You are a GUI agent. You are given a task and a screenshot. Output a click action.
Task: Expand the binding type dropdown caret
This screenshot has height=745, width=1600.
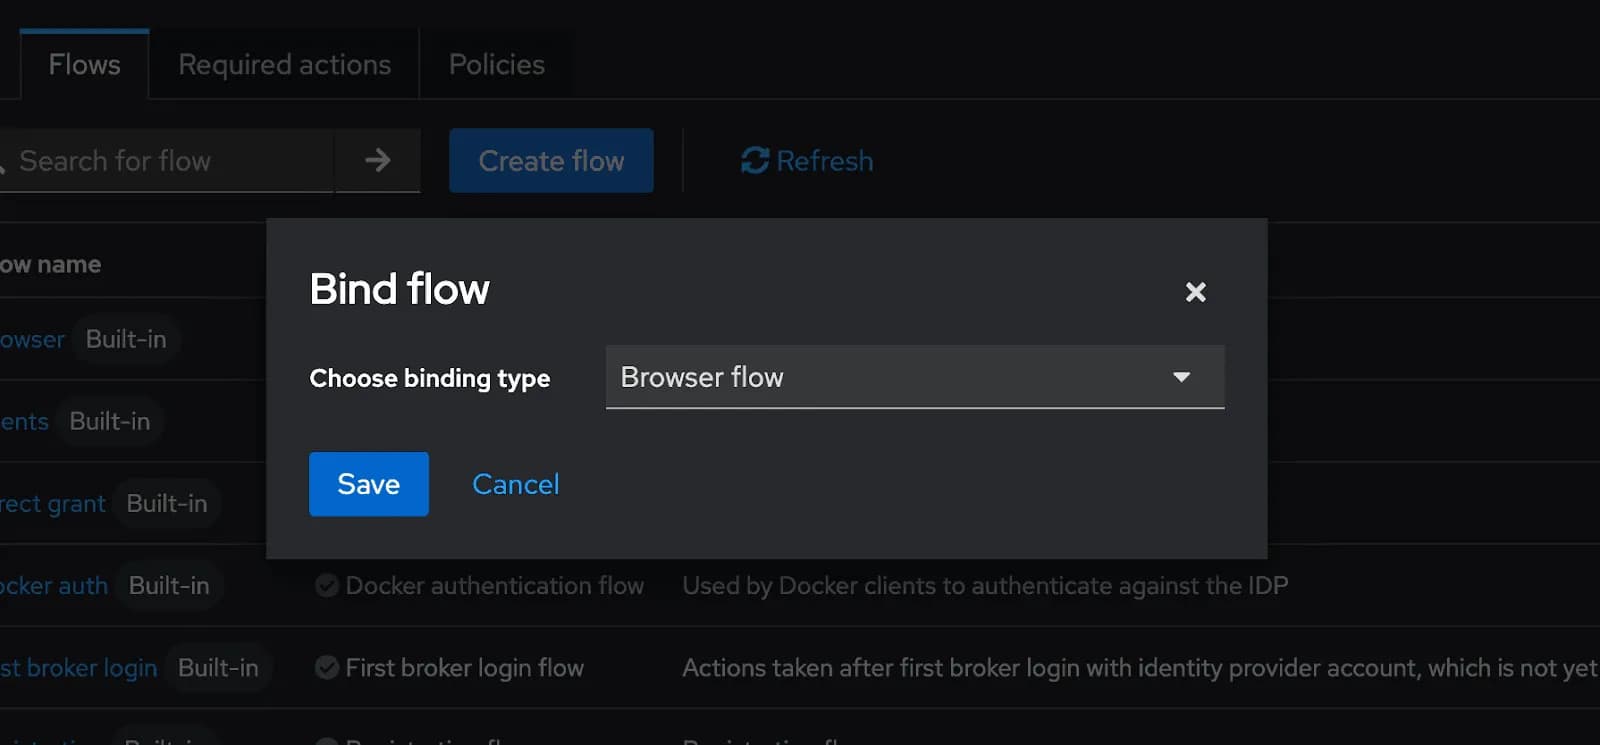click(1181, 377)
